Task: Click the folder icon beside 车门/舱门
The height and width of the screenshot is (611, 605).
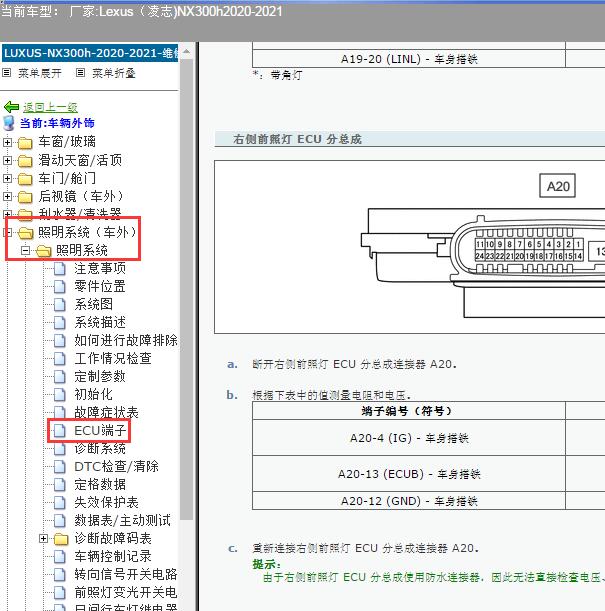Action: pyautogui.click(x=25, y=179)
